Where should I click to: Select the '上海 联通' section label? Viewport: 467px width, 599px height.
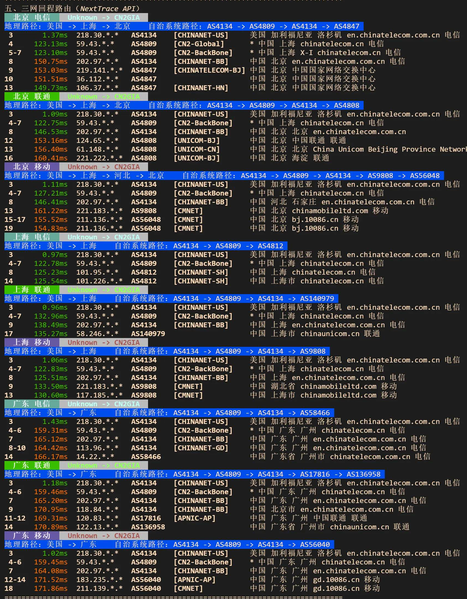click(32, 290)
